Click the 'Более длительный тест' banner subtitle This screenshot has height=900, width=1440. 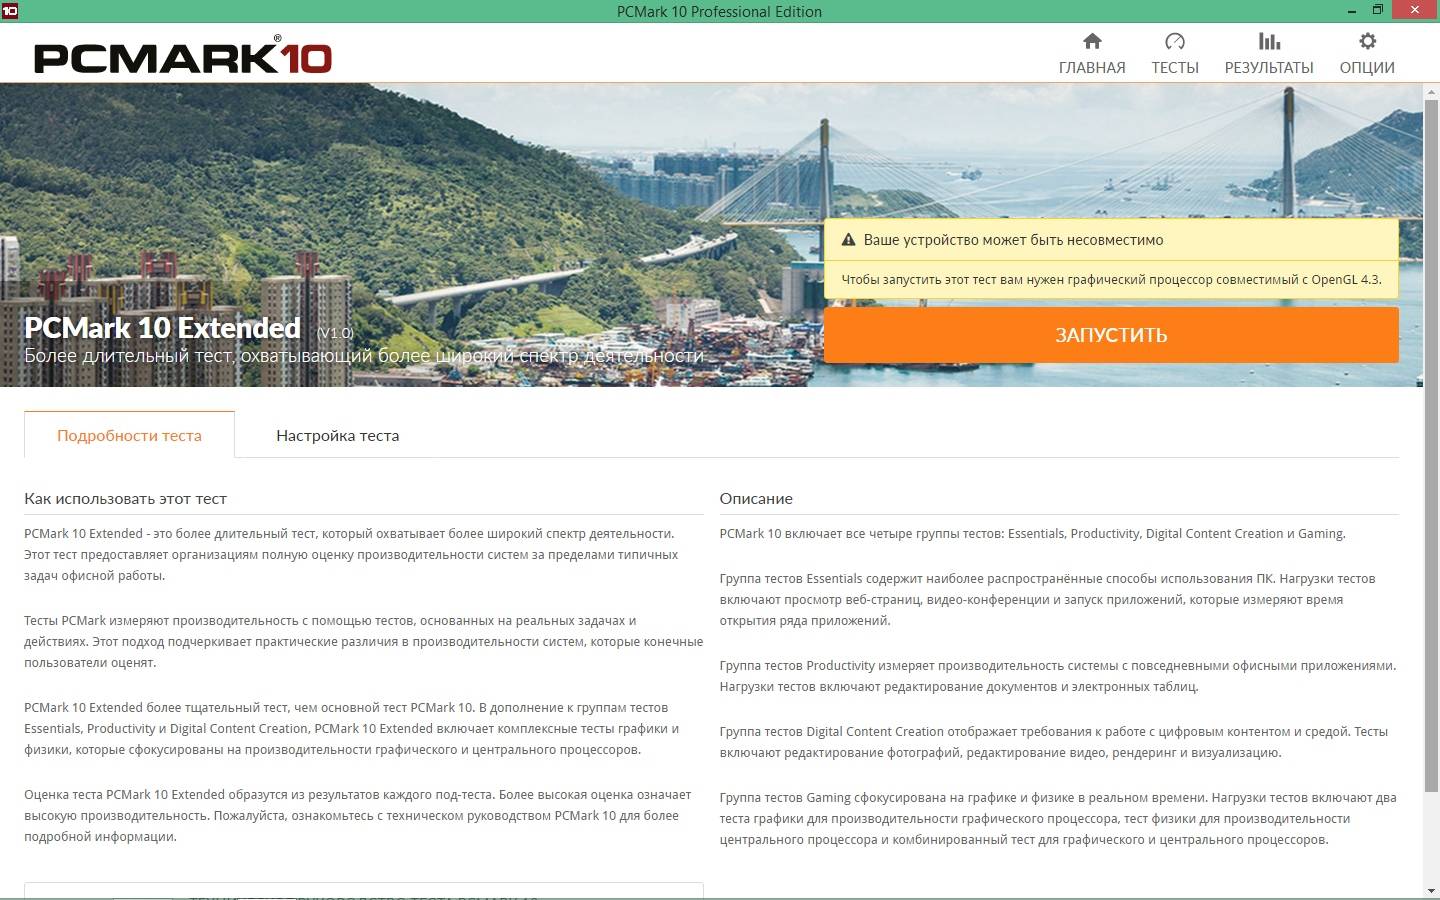pos(364,355)
